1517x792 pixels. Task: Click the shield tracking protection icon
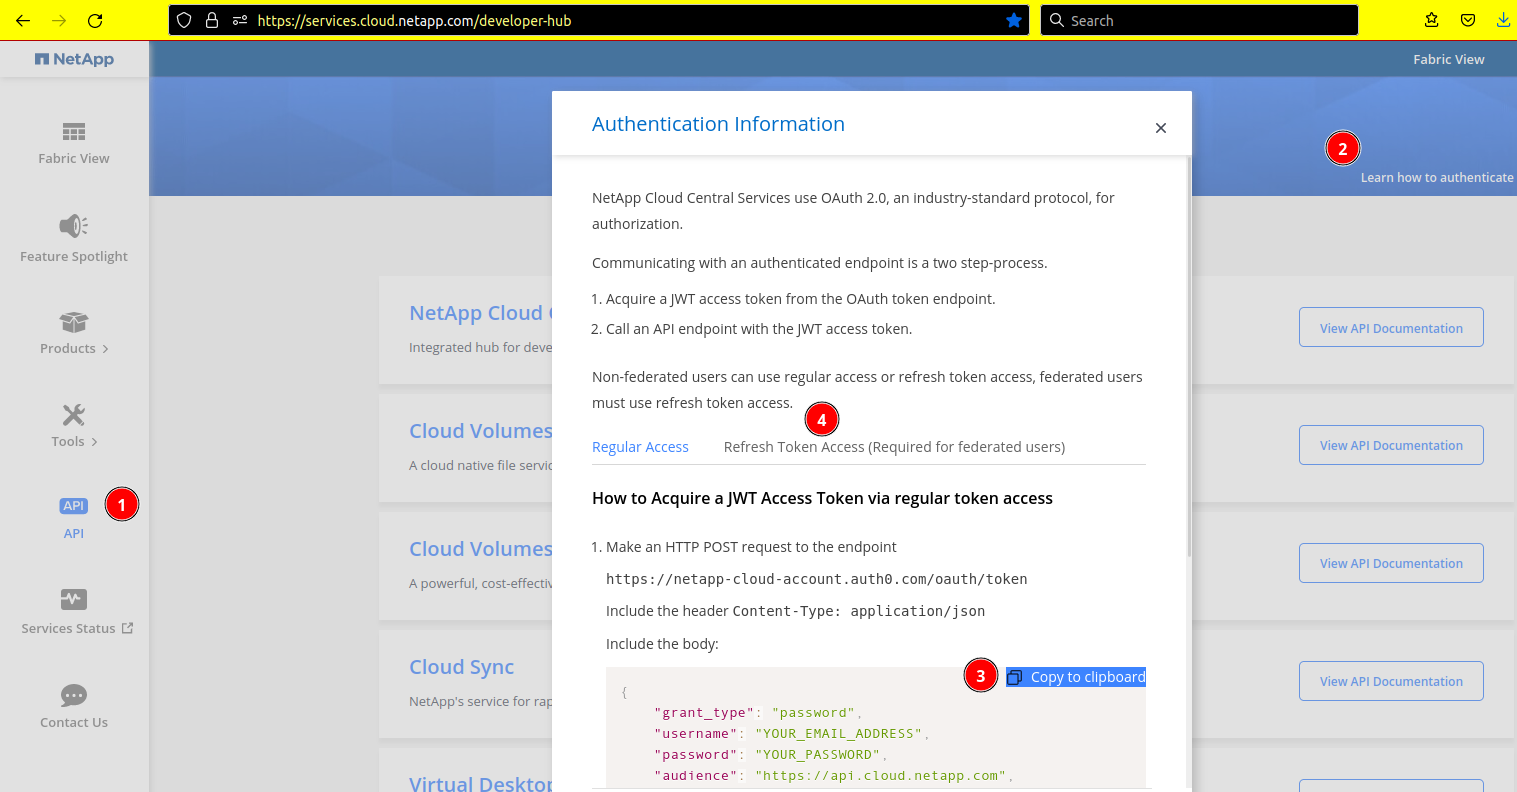184,20
